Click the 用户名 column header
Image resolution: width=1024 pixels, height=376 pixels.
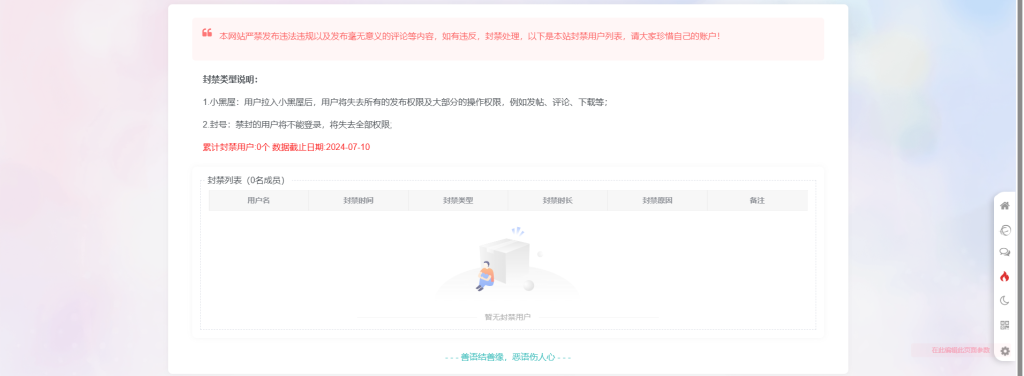(259, 200)
